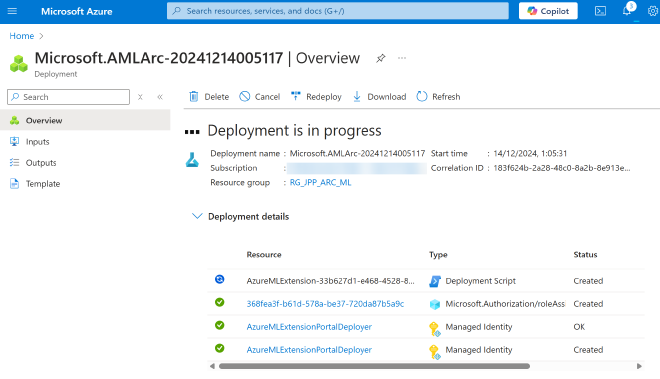Click the AML flask deployment icon

(192, 160)
